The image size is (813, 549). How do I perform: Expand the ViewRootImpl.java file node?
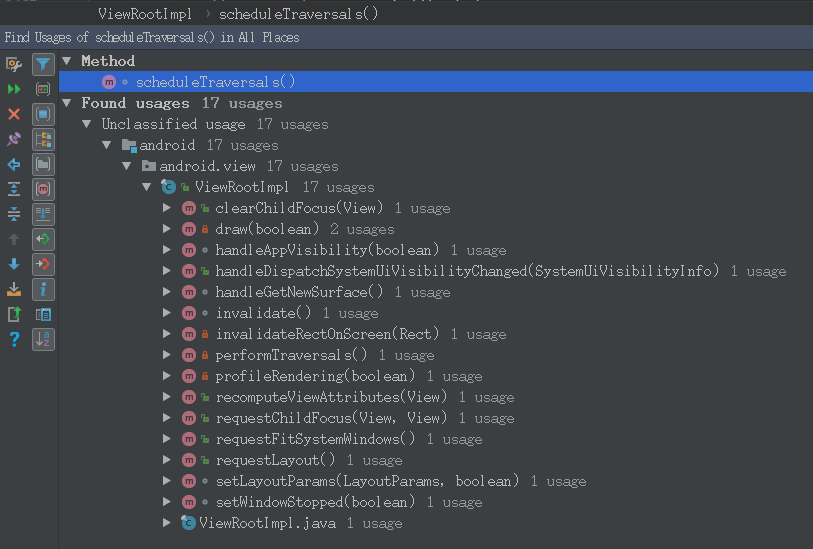pyautogui.click(x=166, y=523)
